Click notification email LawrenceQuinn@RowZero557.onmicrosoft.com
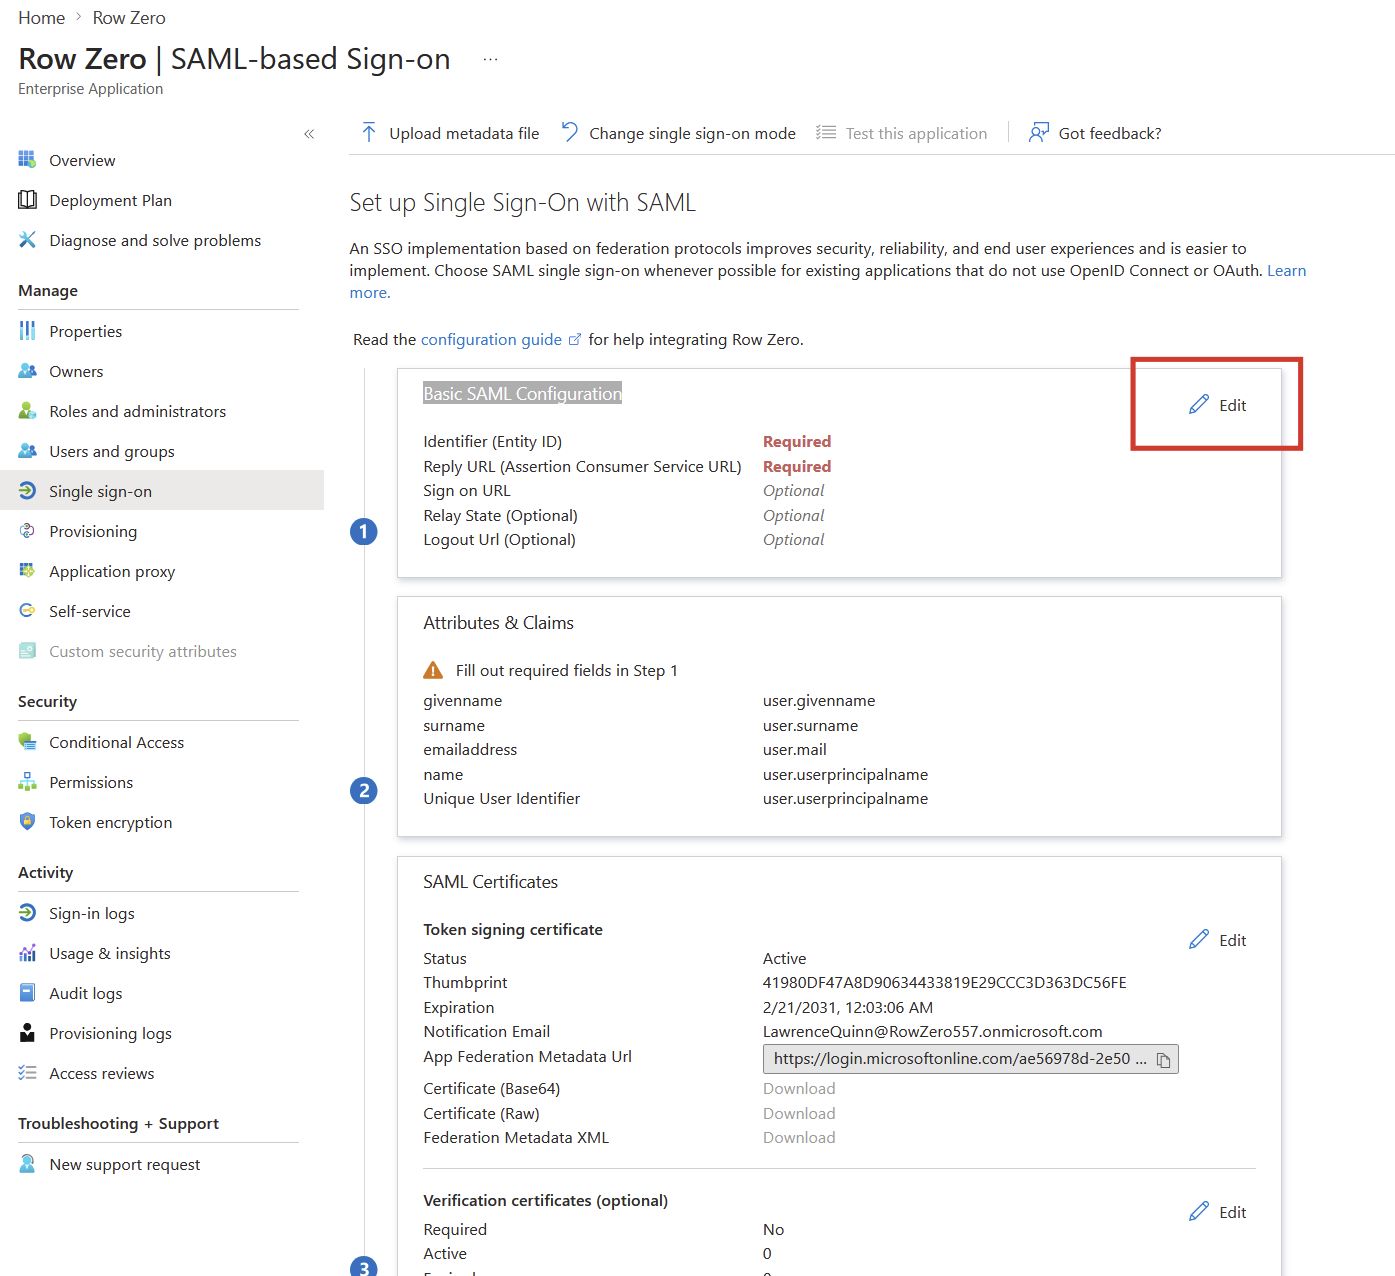 (x=933, y=1031)
